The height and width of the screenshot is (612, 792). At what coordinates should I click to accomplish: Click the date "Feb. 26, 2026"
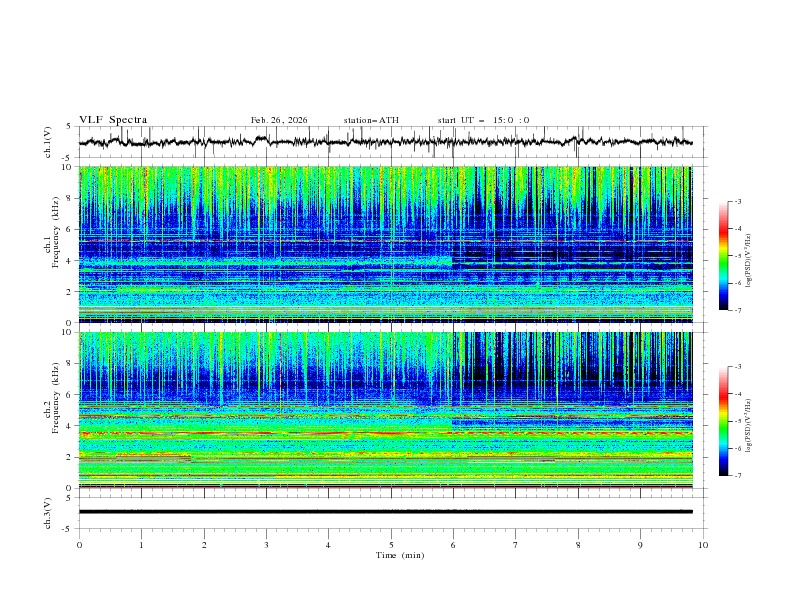tap(279, 120)
